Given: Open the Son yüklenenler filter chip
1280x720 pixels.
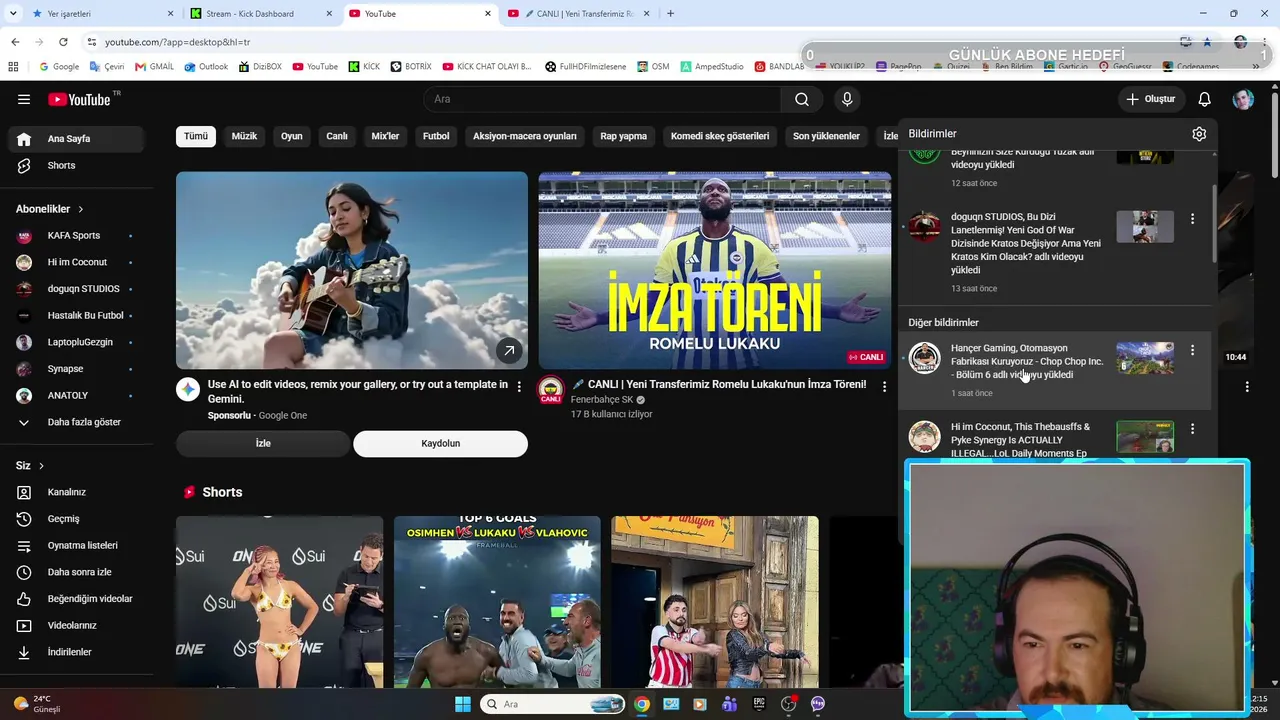Looking at the screenshot, I should [826, 136].
